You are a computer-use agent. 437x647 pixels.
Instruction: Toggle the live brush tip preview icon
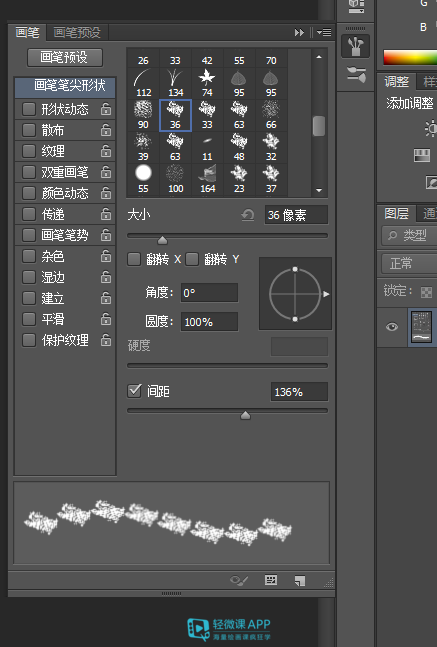pos(239,581)
